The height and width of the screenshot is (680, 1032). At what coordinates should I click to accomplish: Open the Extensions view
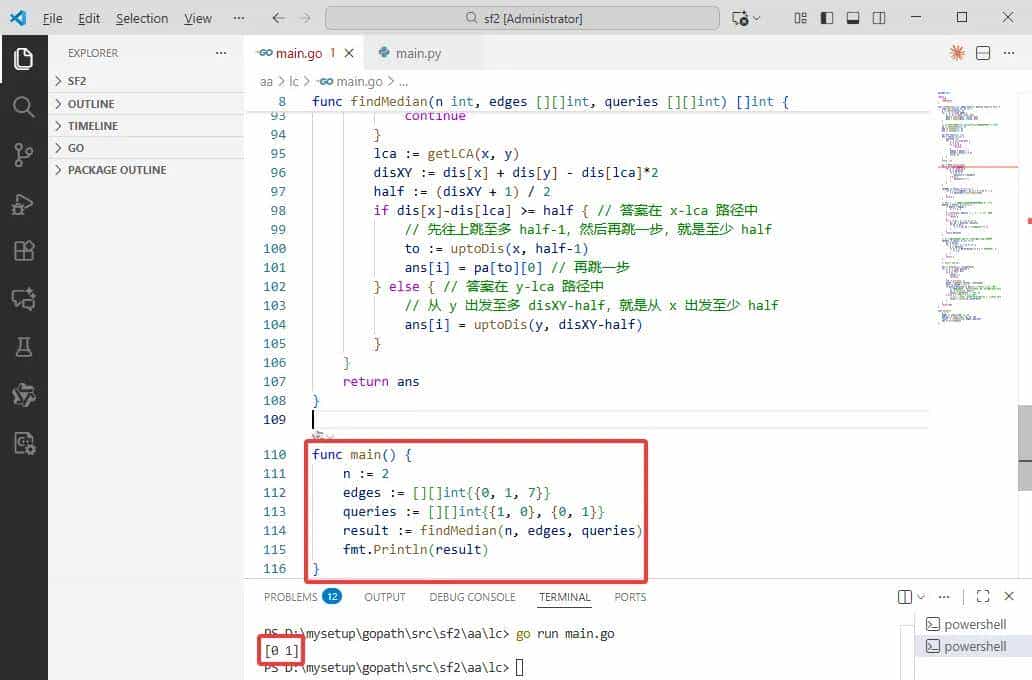coord(24,250)
